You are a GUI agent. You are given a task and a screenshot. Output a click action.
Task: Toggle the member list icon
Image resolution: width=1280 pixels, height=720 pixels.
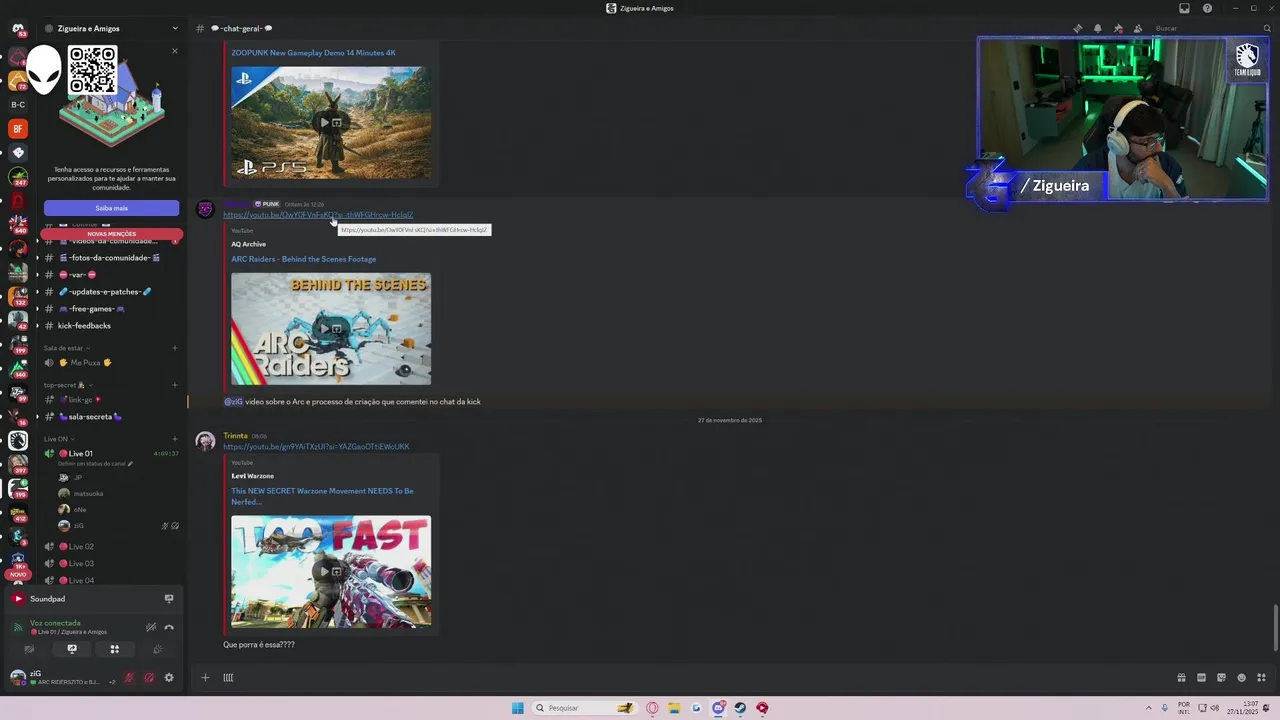(1138, 28)
